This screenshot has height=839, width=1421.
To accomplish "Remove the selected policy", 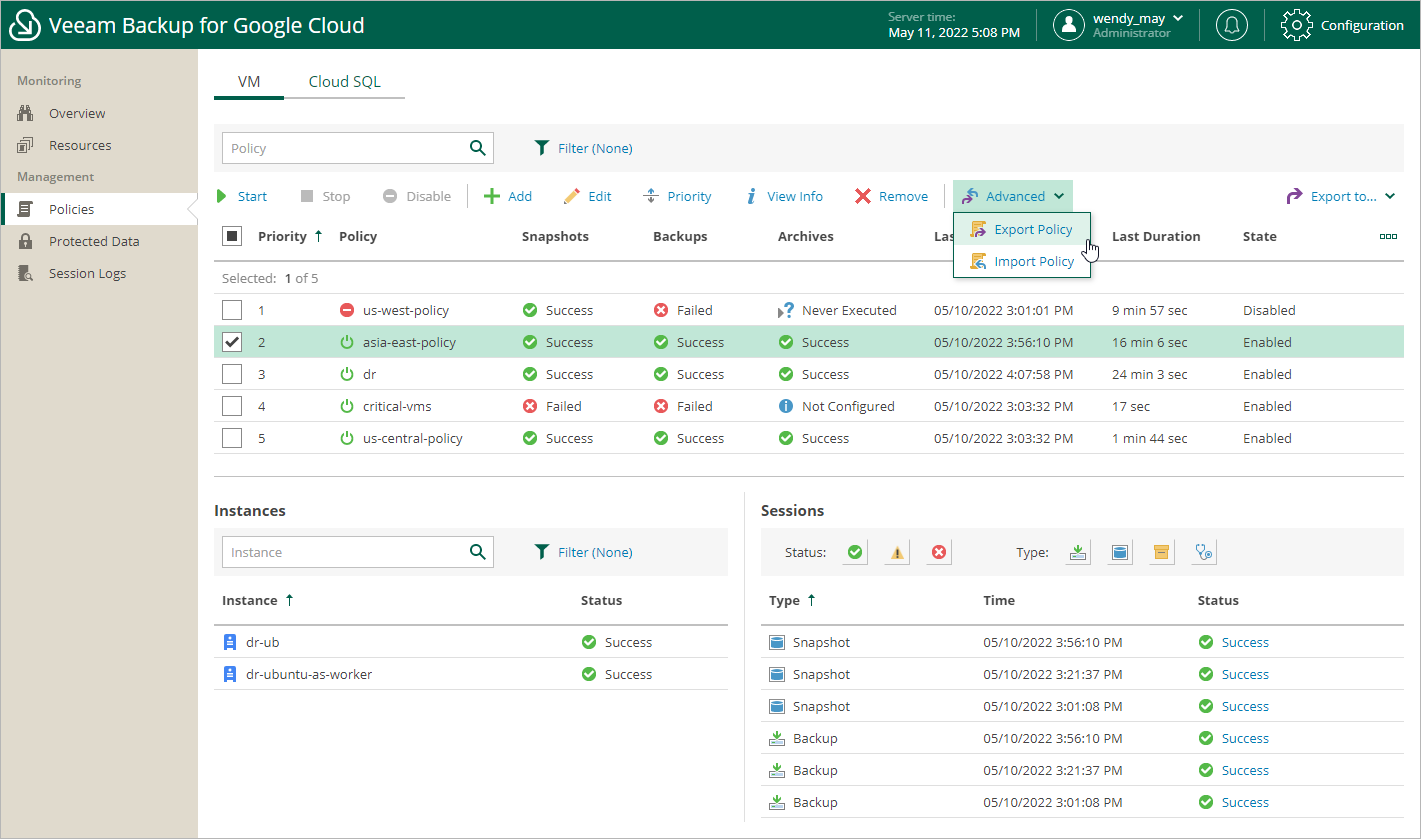I will (x=891, y=196).
